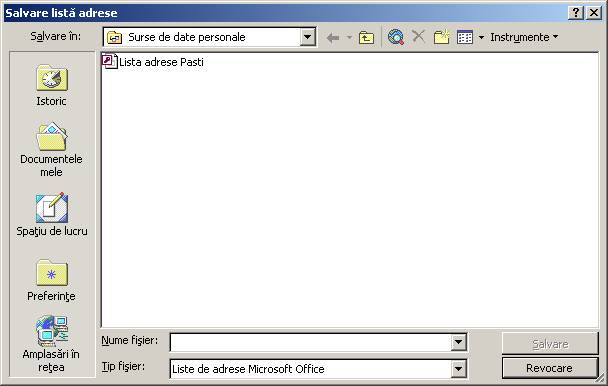
Task: Create a new folder icon
Action: (x=441, y=37)
